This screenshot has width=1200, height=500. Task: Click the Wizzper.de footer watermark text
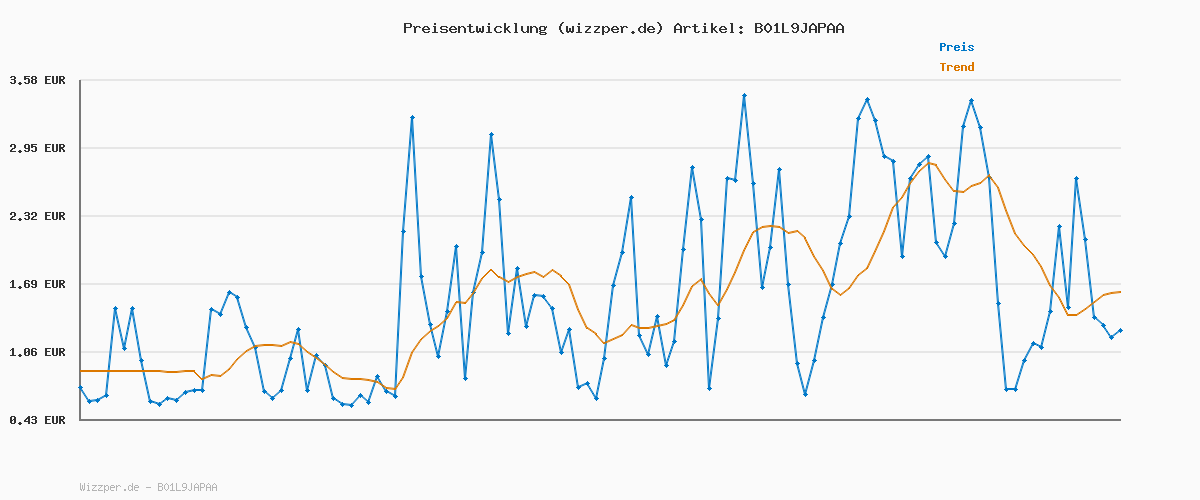148,487
